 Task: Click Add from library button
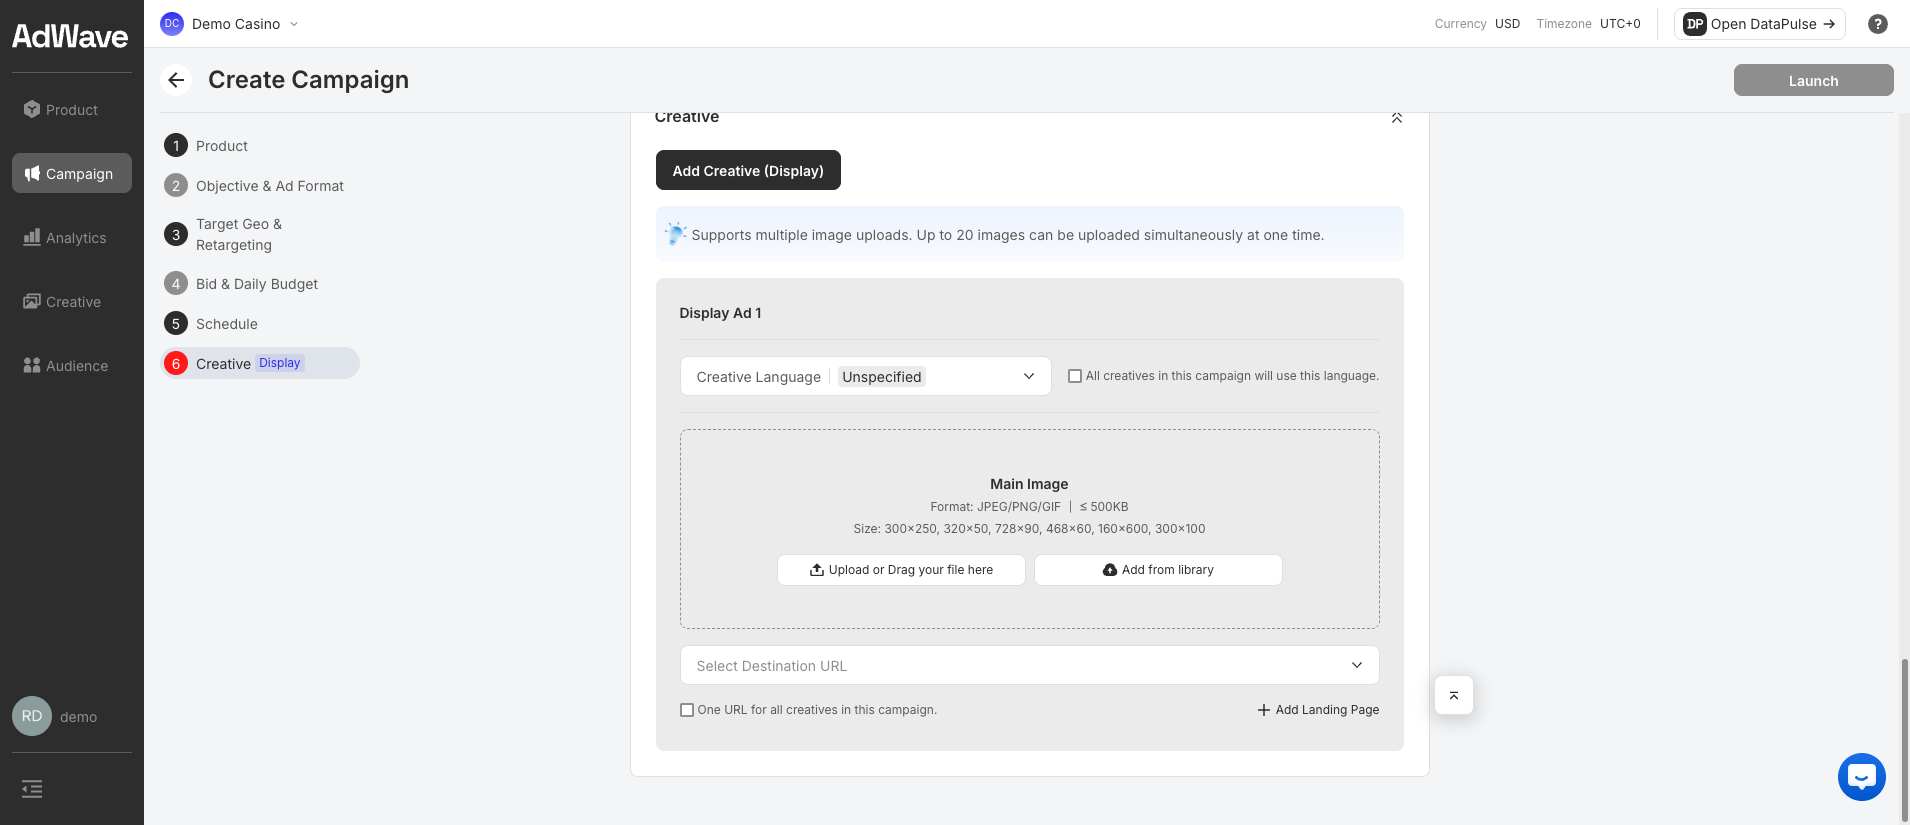point(1158,570)
